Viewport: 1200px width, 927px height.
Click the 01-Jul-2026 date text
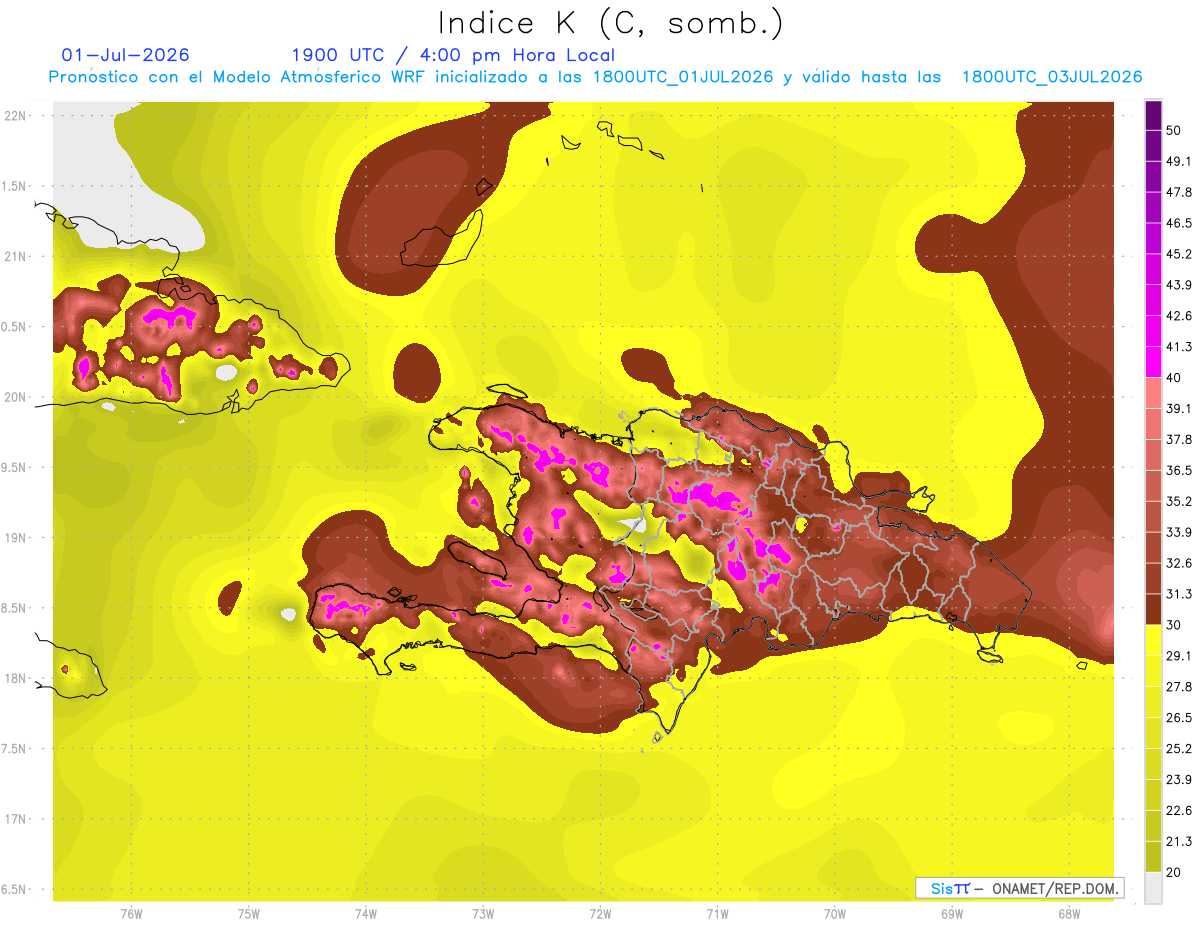125,55
